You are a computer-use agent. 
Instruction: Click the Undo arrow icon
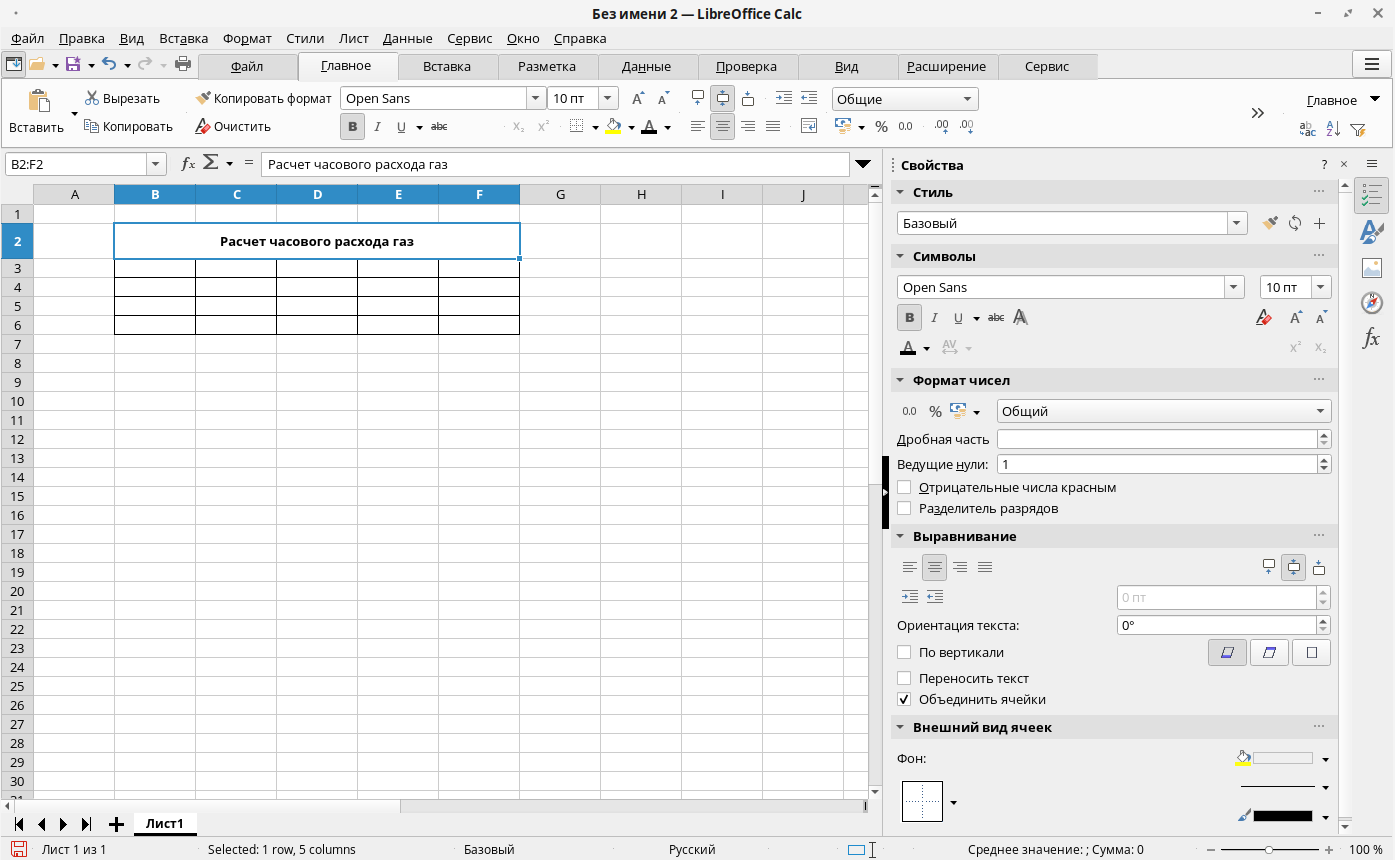(x=109, y=65)
